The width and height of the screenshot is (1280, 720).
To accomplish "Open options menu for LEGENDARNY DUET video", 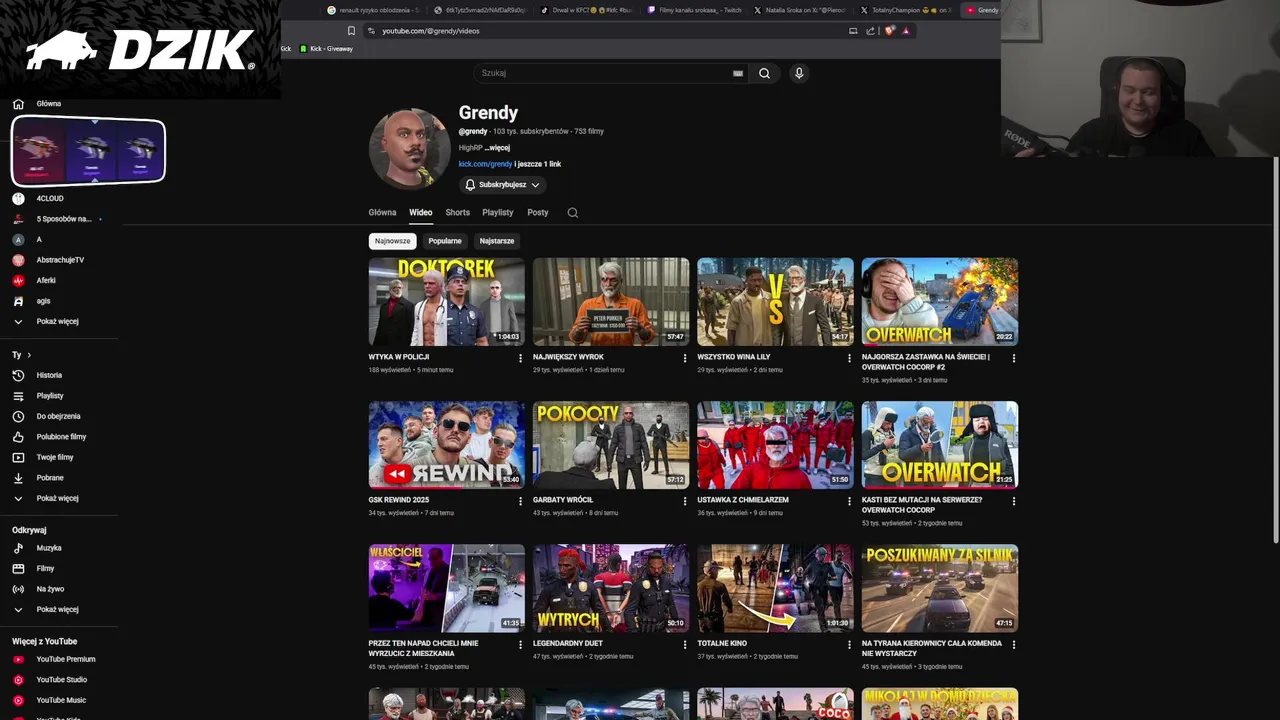I will [x=685, y=645].
